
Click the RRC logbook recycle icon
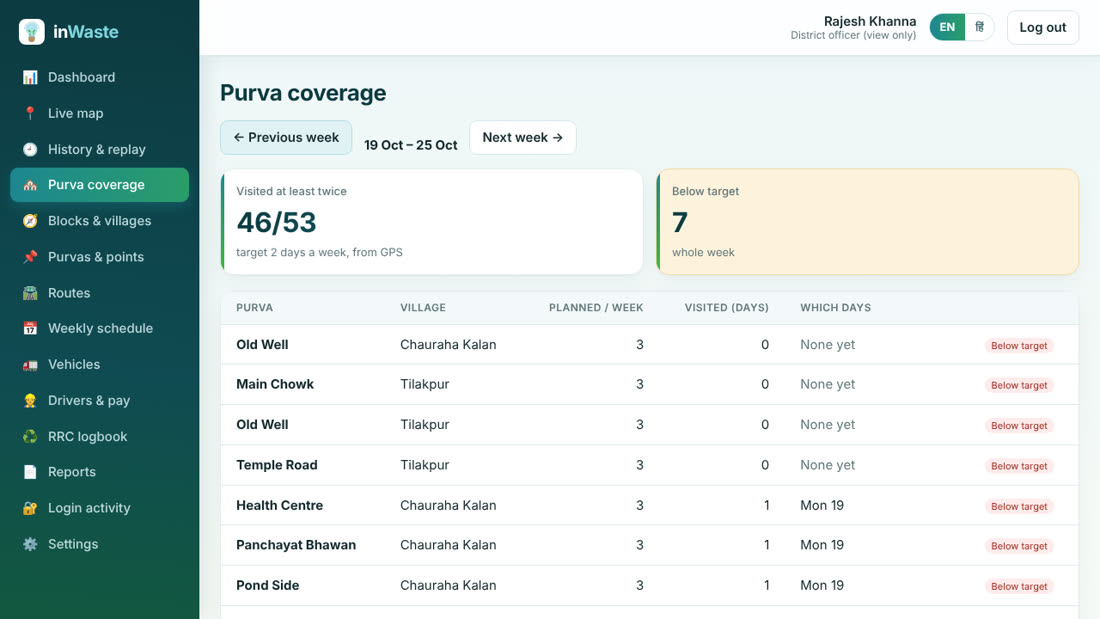29,437
